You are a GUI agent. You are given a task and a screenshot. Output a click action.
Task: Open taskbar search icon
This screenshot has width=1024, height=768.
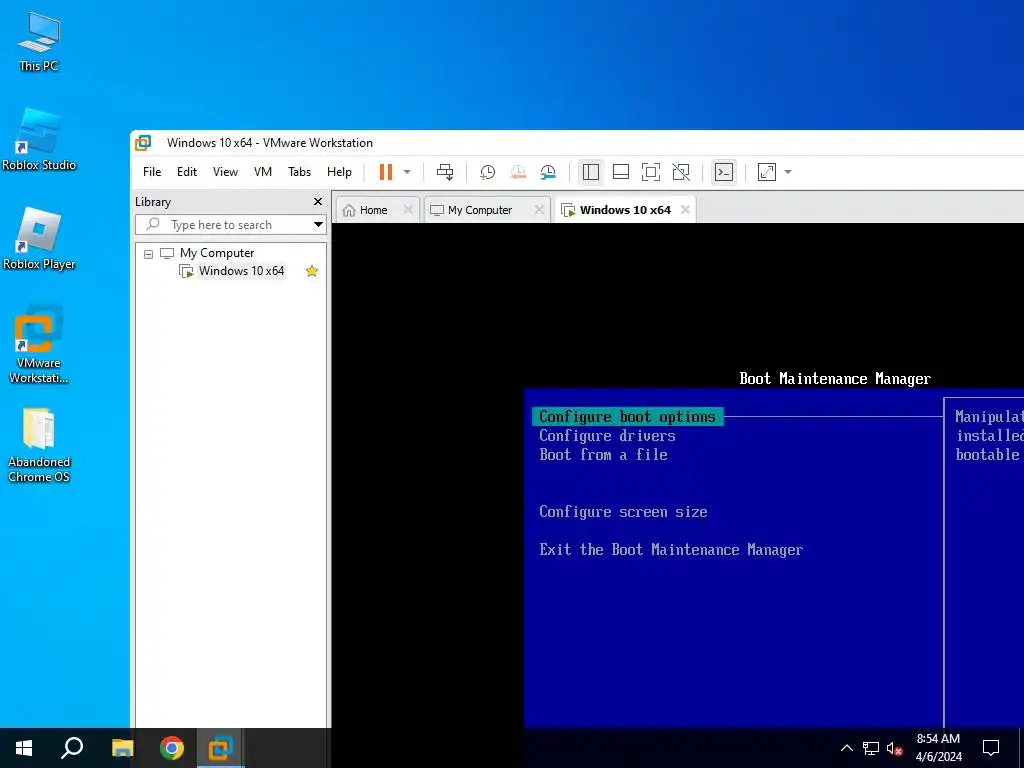(72, 748)
